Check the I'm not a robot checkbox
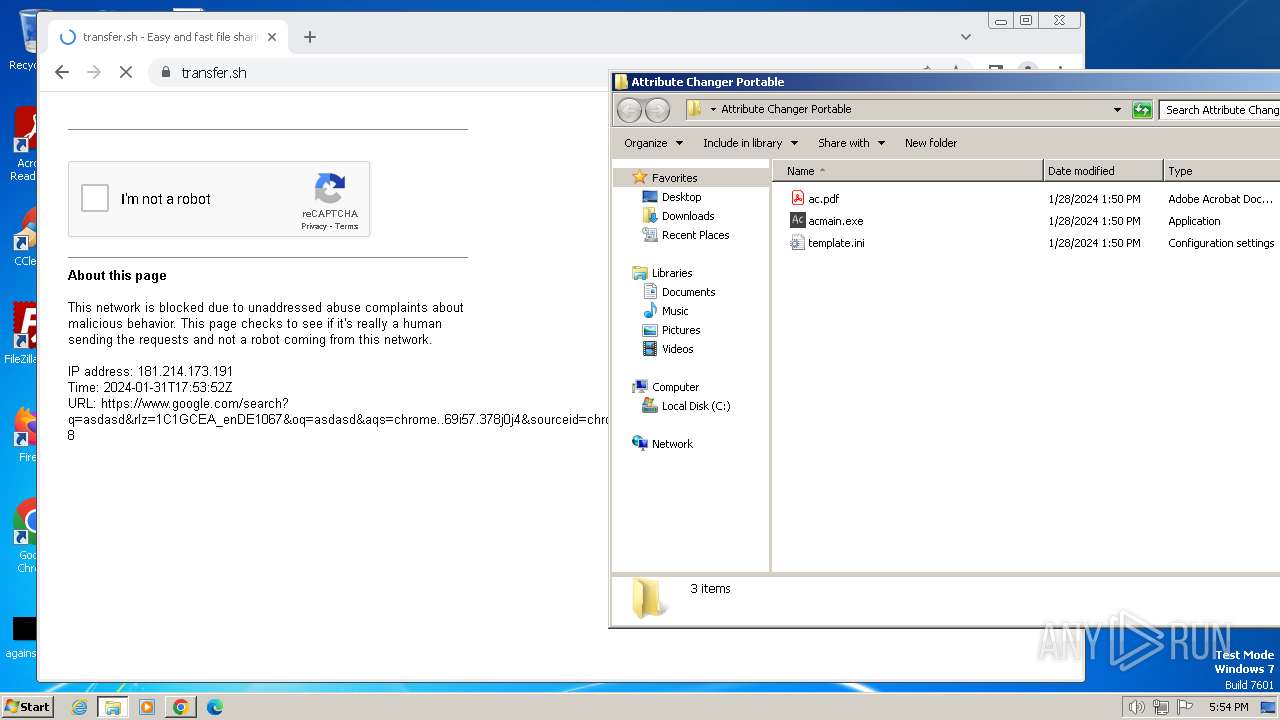The height and width of the screenshot is (720, 1280). (x=95, y=198)
